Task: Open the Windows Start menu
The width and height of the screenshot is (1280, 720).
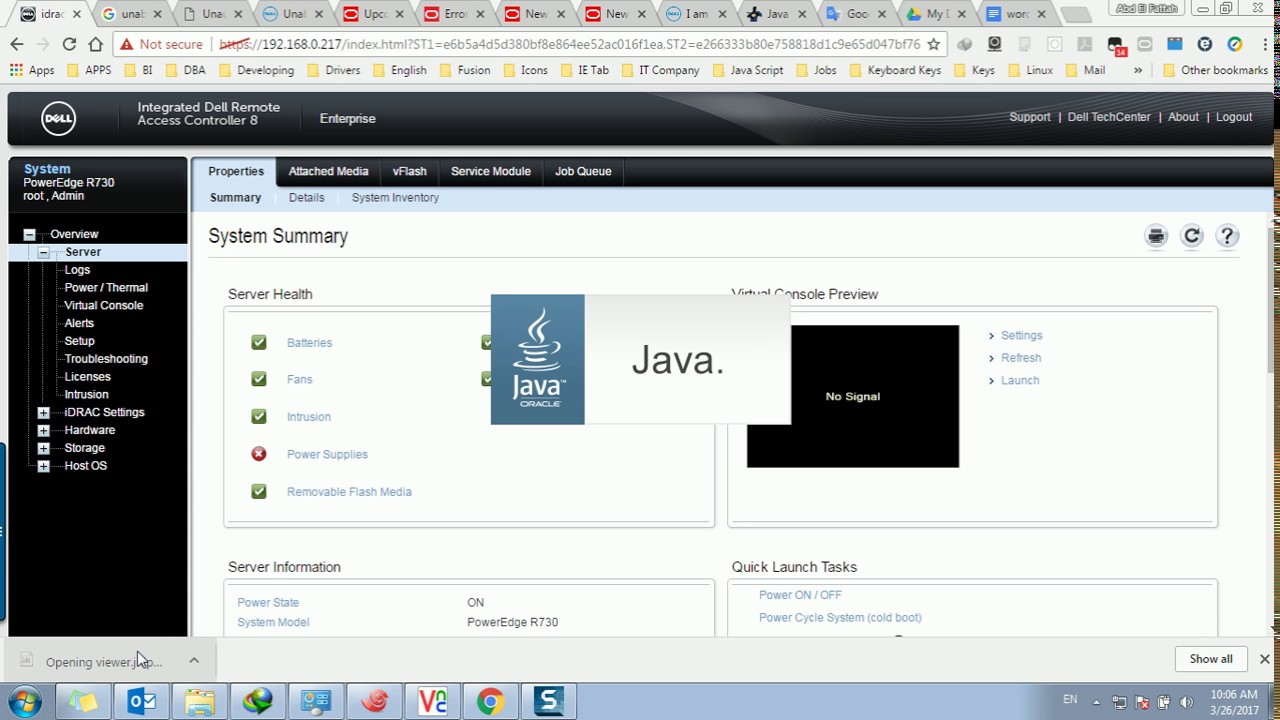Action: coord(24,702)
